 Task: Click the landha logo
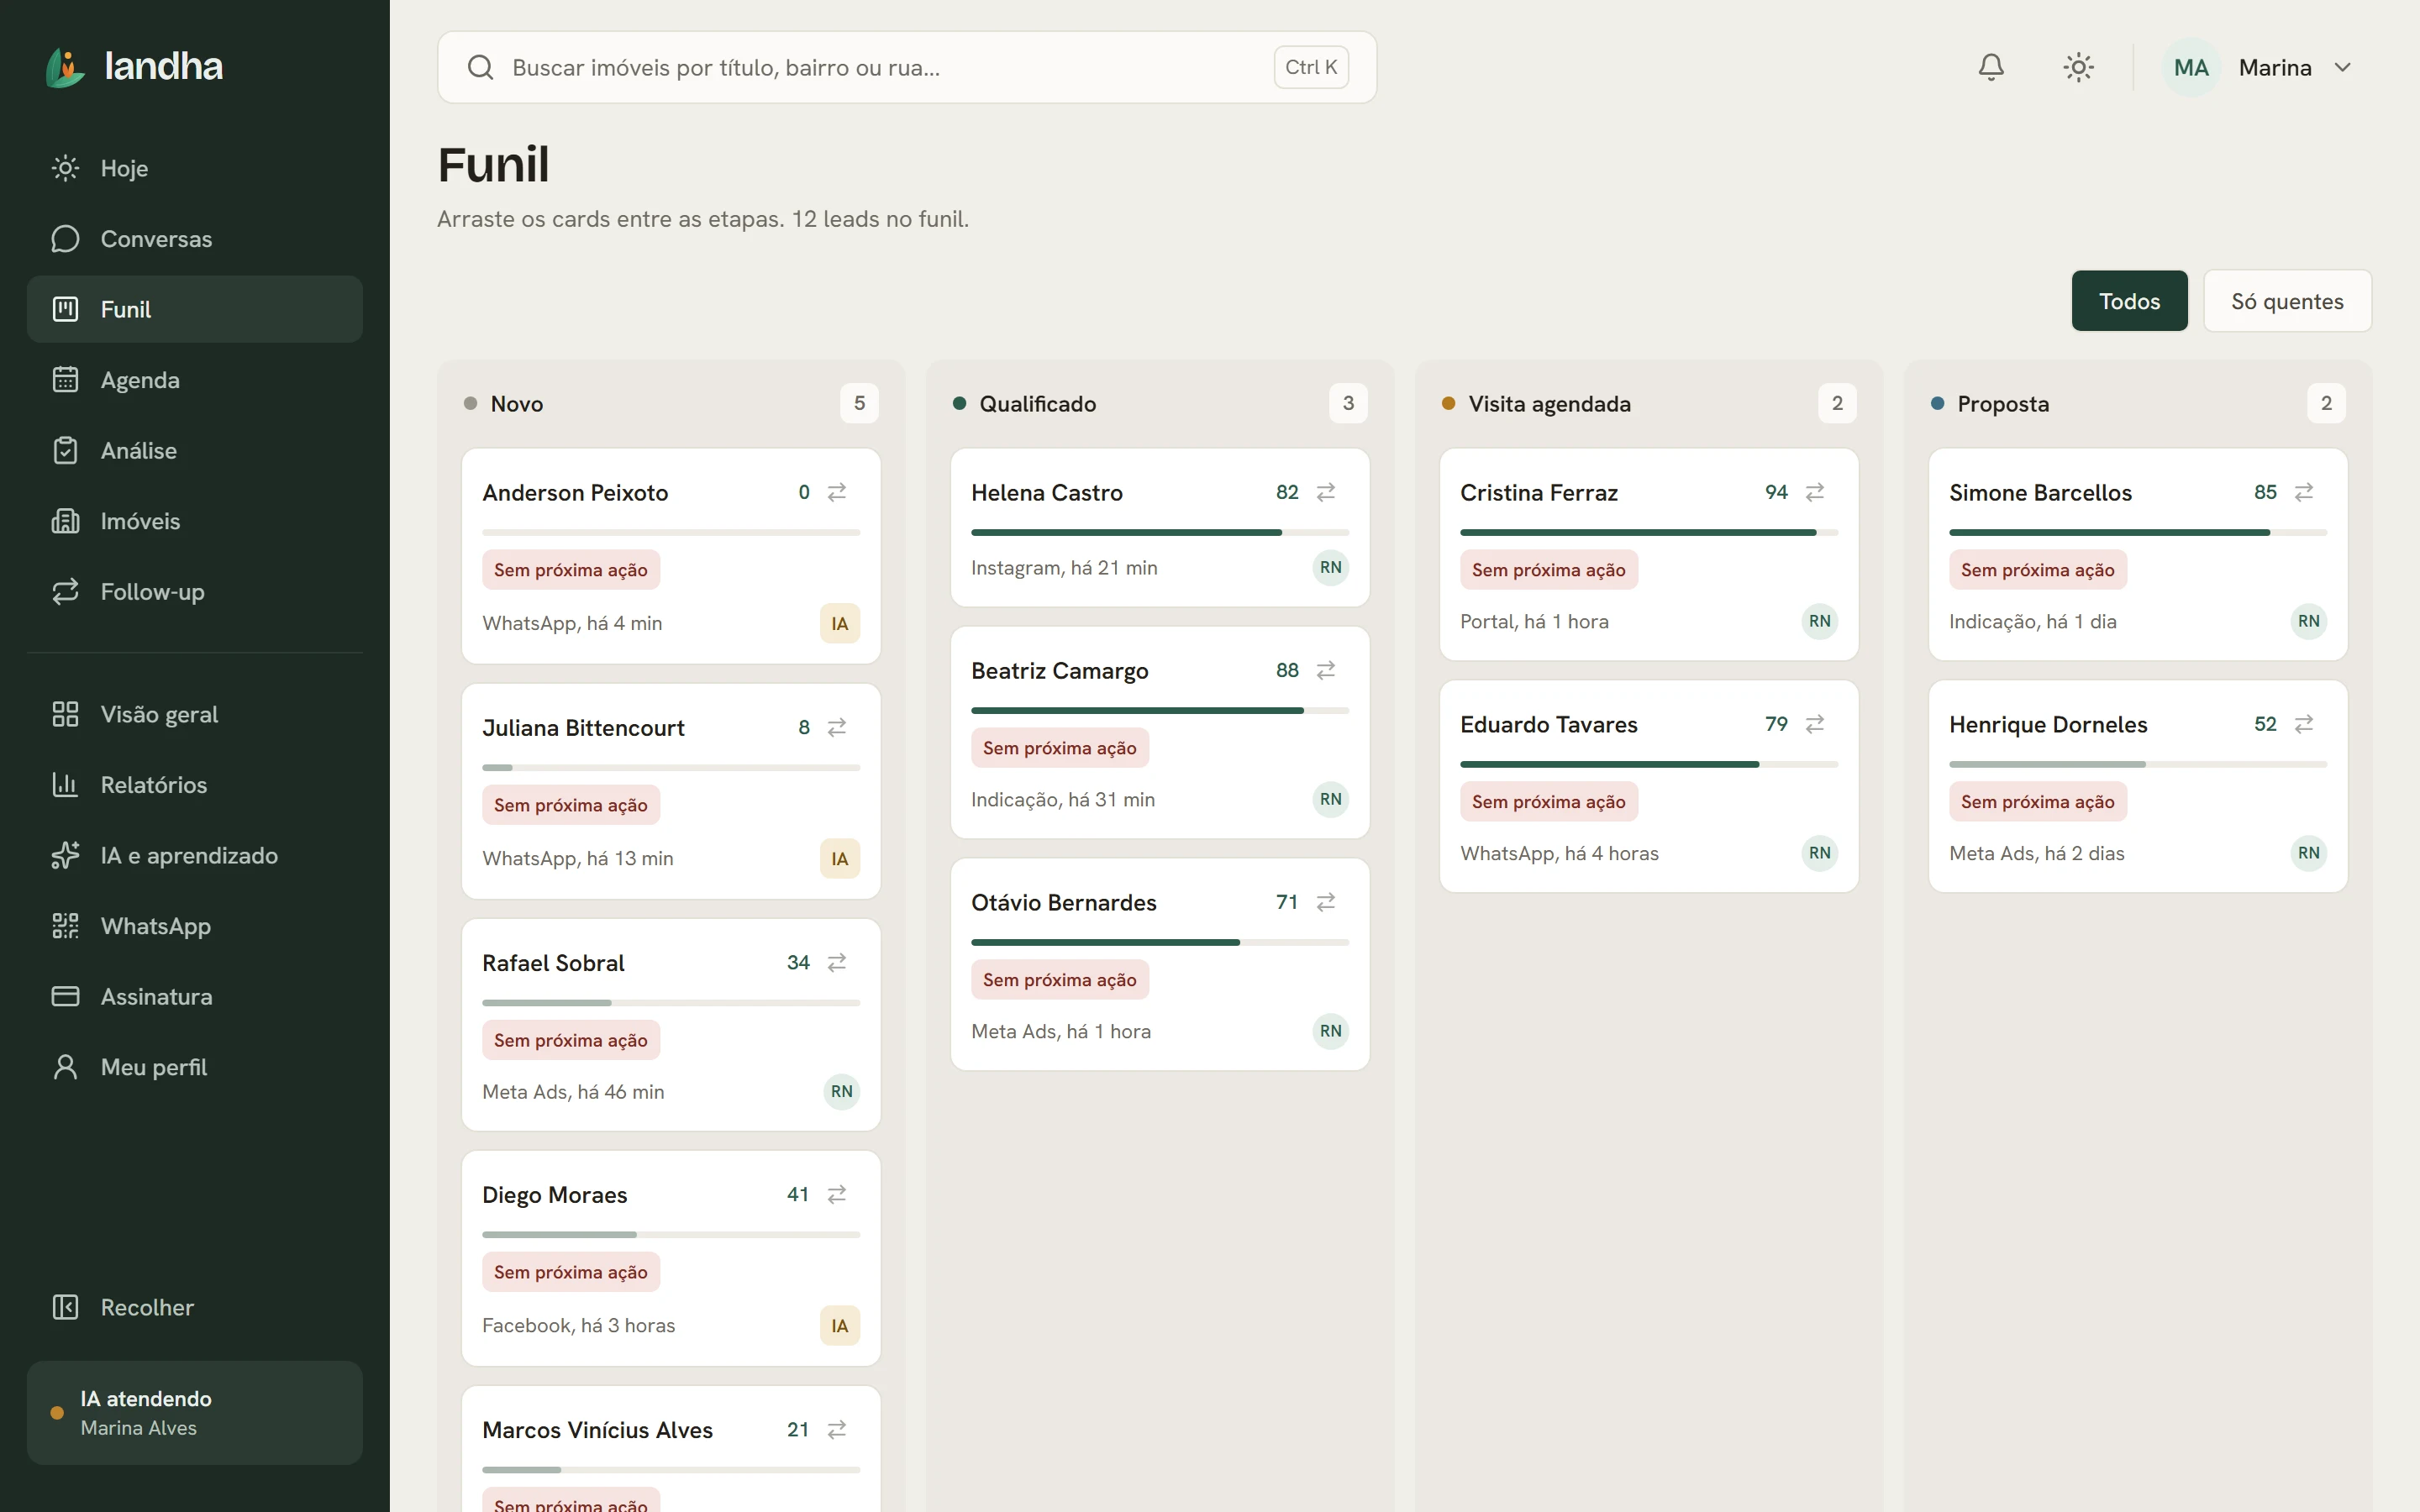(x=135, y=67)
